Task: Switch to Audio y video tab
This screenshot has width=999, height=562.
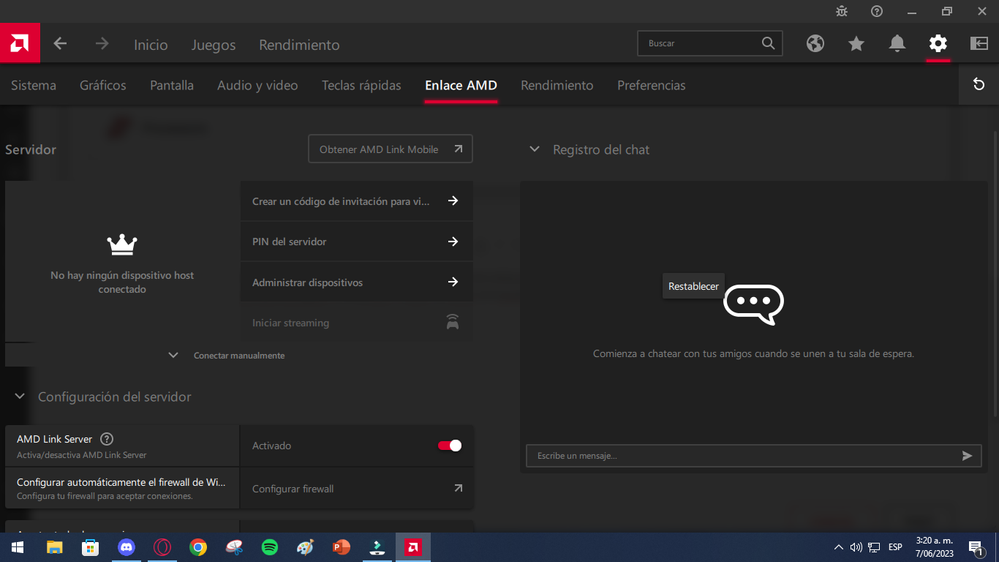Action: (257, 85)
